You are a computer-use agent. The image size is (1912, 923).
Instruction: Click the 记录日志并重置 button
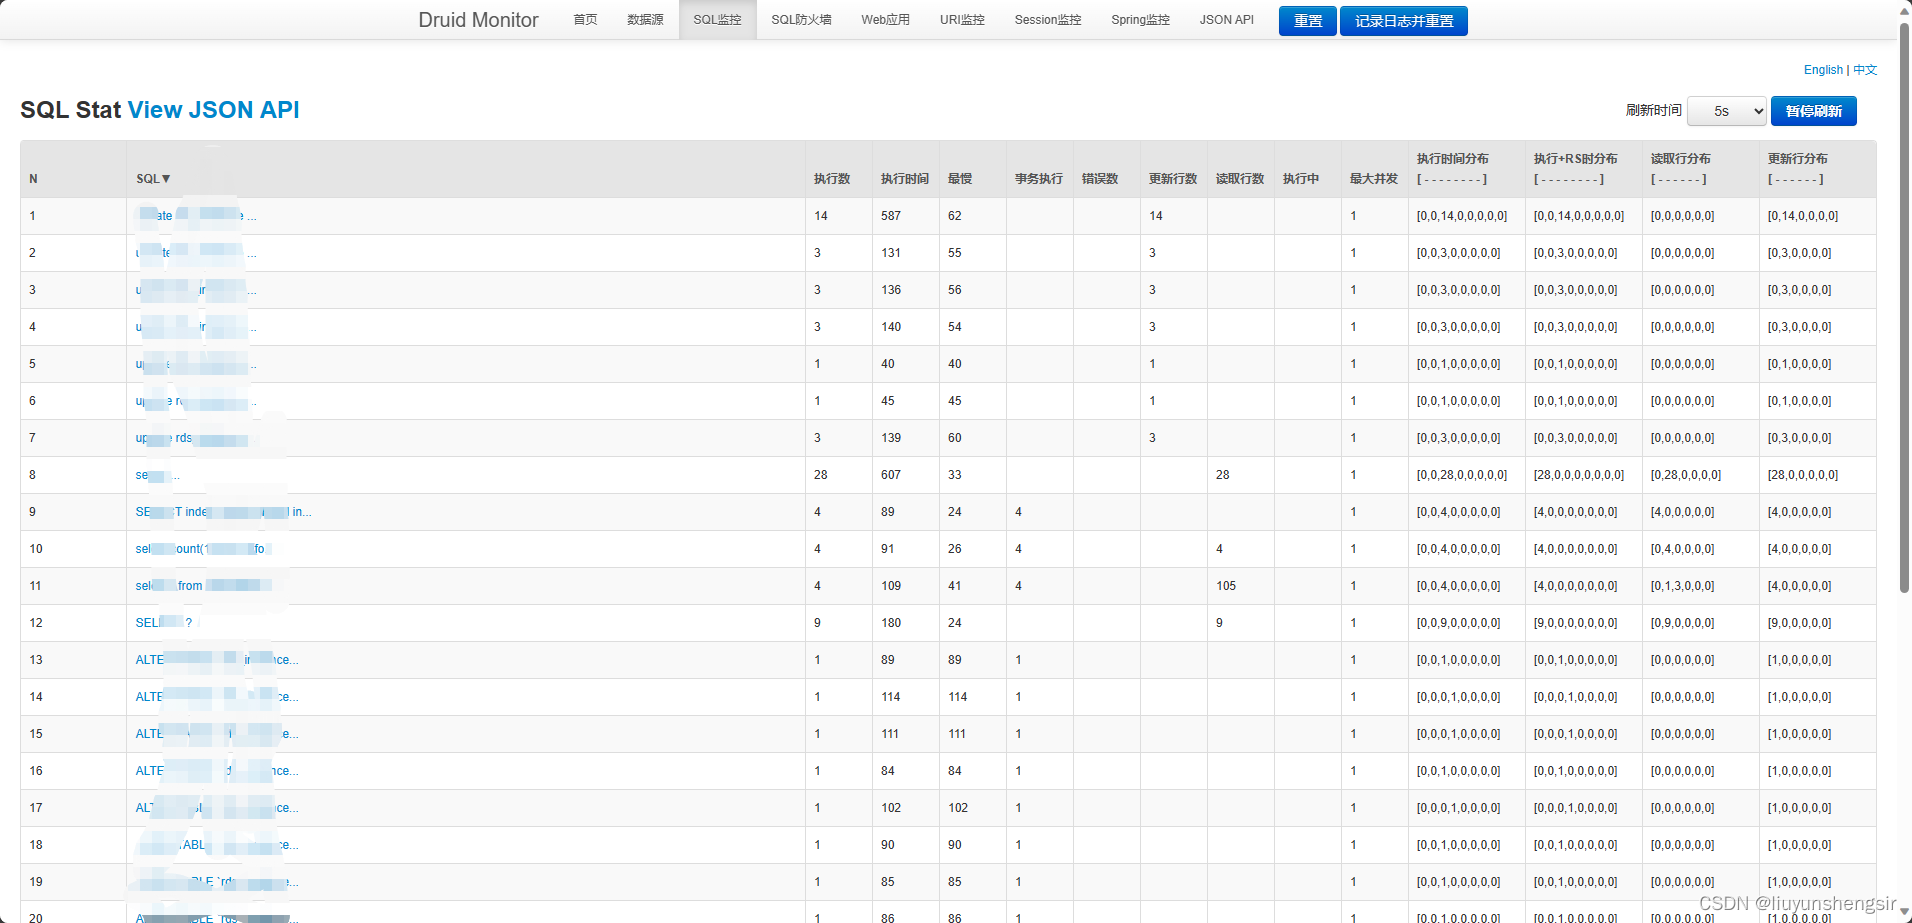(x=1403, y=21)
